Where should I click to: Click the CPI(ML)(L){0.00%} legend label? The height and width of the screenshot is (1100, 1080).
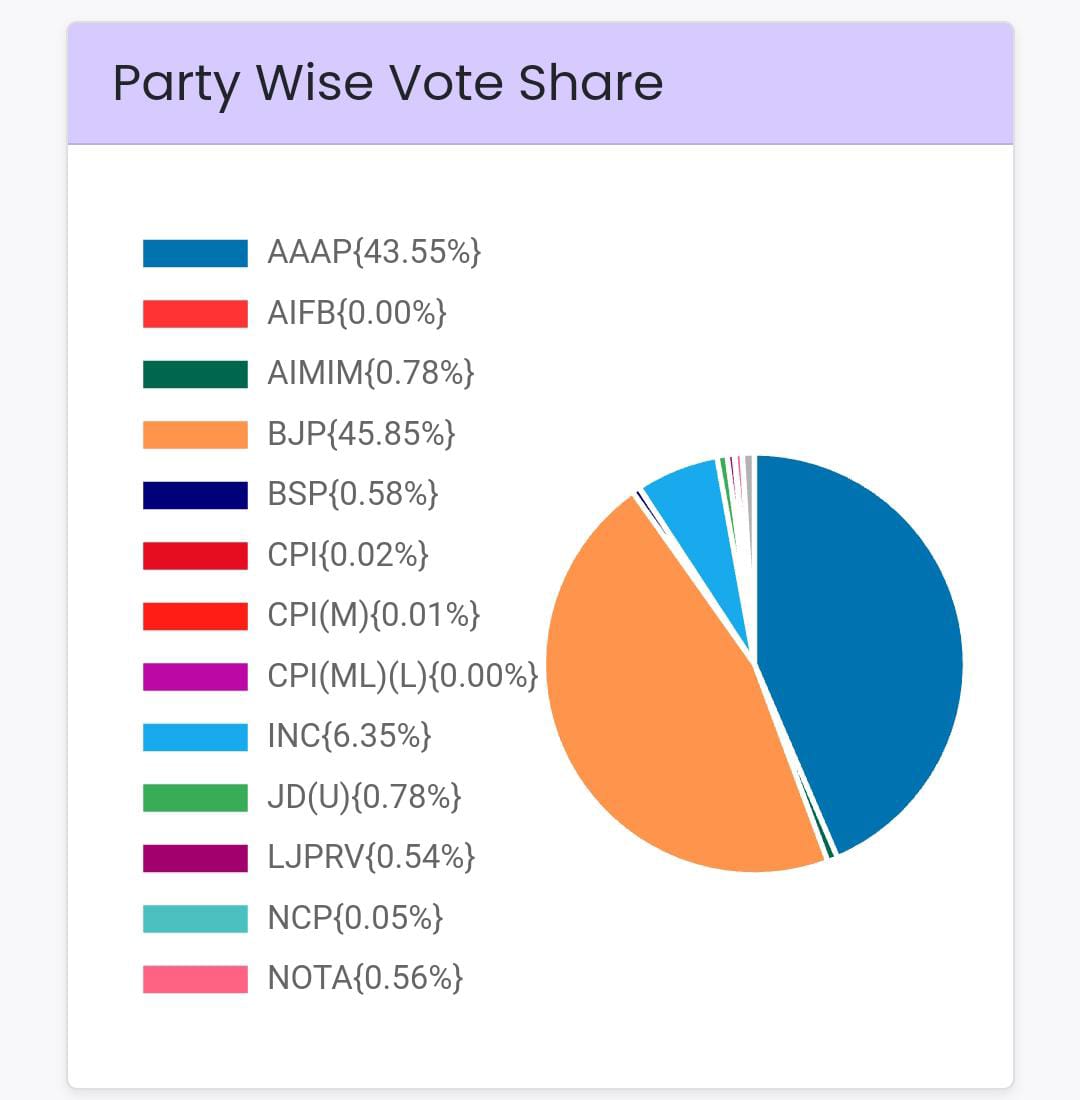click(x=402, y=676)
